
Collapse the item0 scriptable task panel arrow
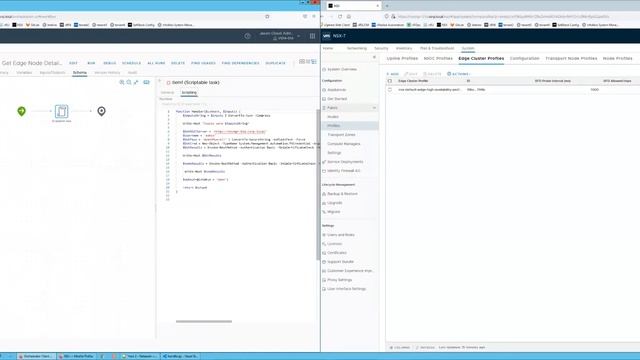[160, 81]
